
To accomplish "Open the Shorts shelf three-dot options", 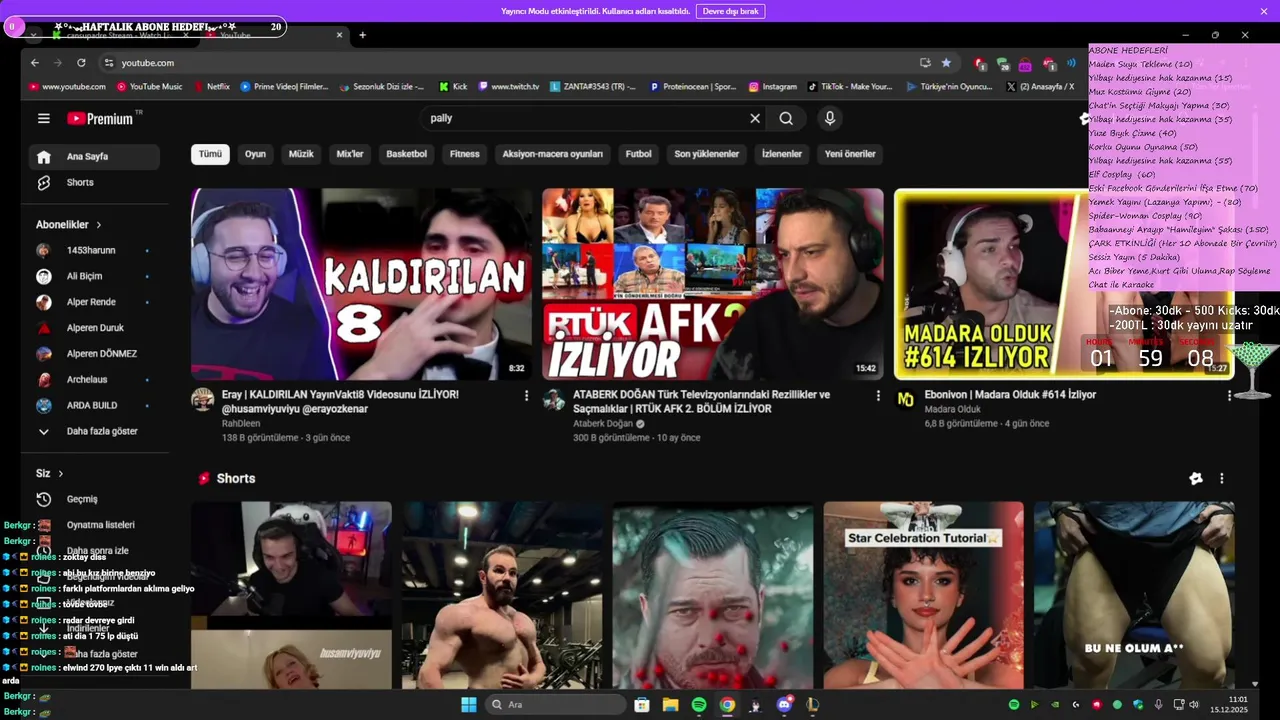I will pyautogui.click(x=1221, y=479).
